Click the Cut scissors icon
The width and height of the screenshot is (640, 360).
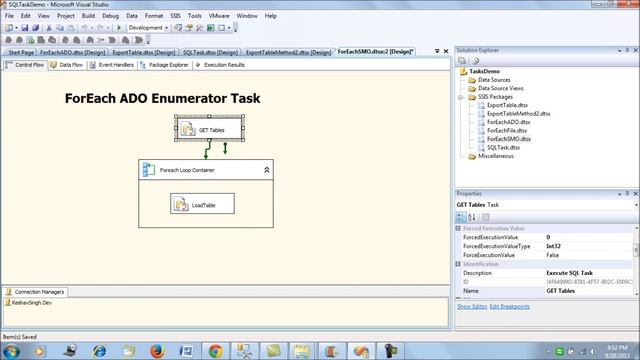tap(49, 28)
